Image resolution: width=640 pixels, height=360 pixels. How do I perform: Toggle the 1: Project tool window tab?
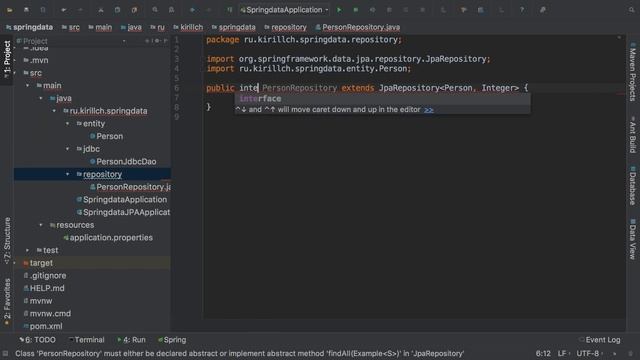(x=7, y=60)
